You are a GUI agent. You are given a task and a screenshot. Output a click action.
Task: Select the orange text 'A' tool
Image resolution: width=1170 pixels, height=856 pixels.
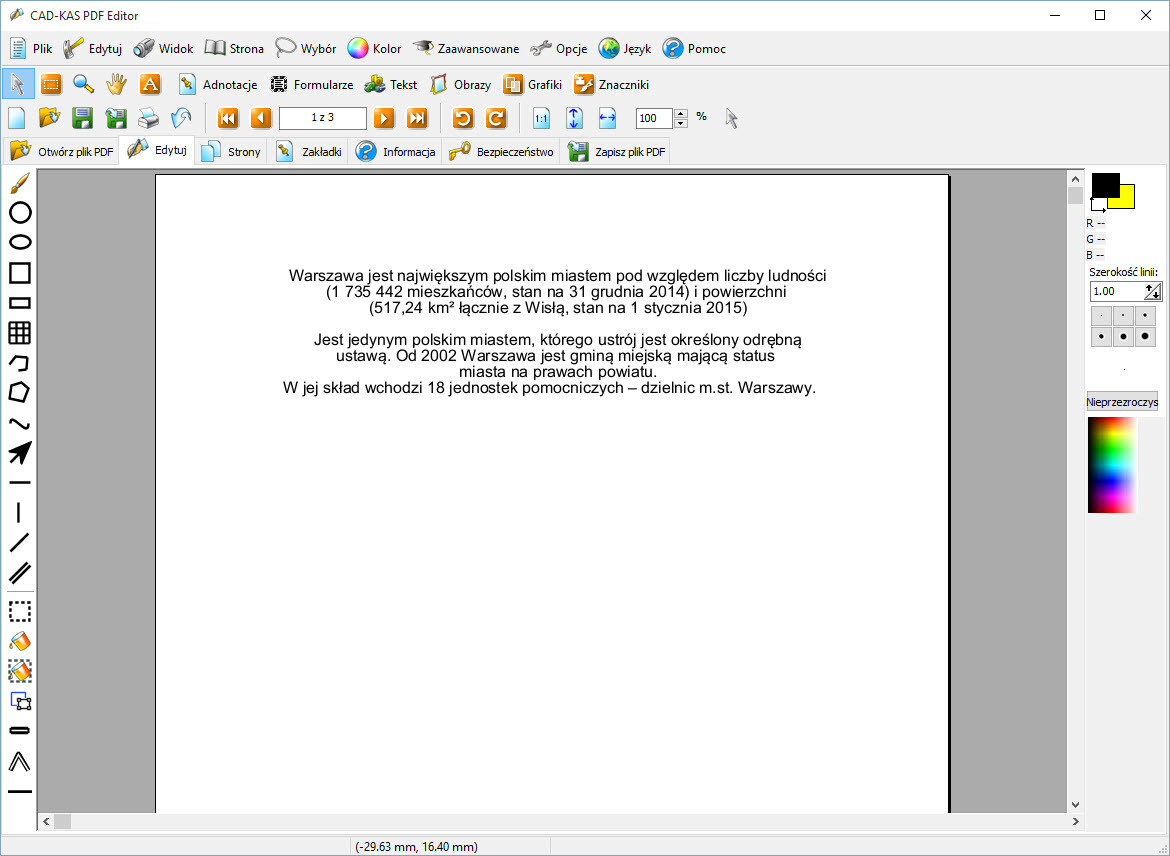(150, 84)
